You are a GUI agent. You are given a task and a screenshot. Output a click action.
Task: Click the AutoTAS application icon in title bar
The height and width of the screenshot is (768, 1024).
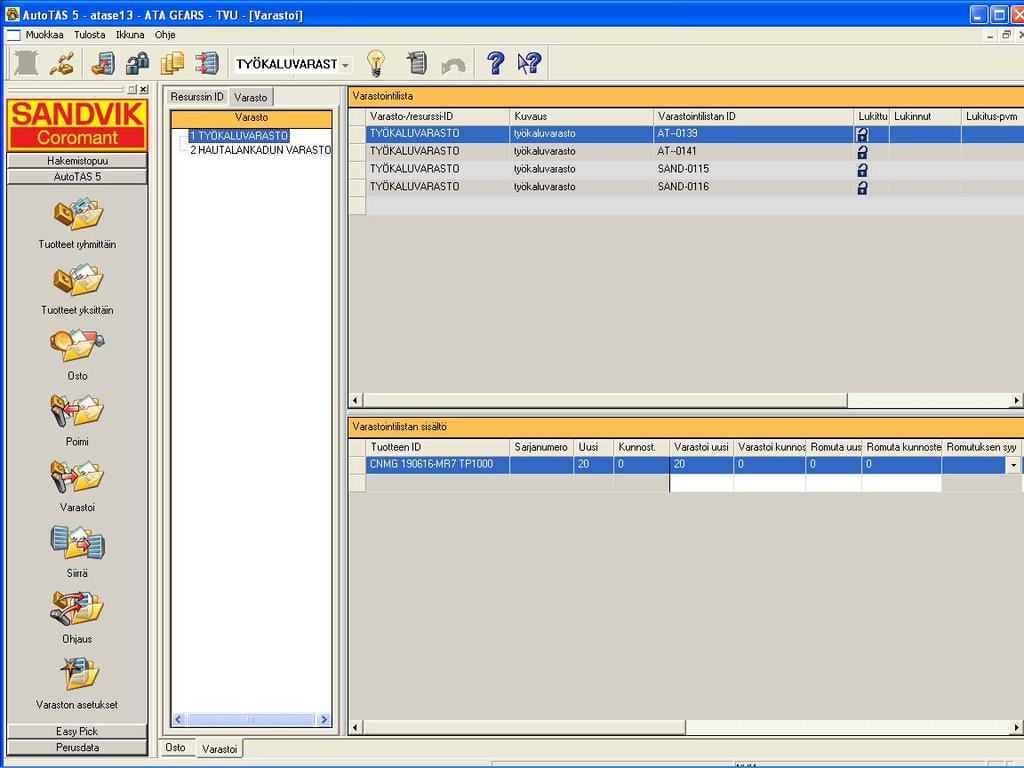[12, 14]
